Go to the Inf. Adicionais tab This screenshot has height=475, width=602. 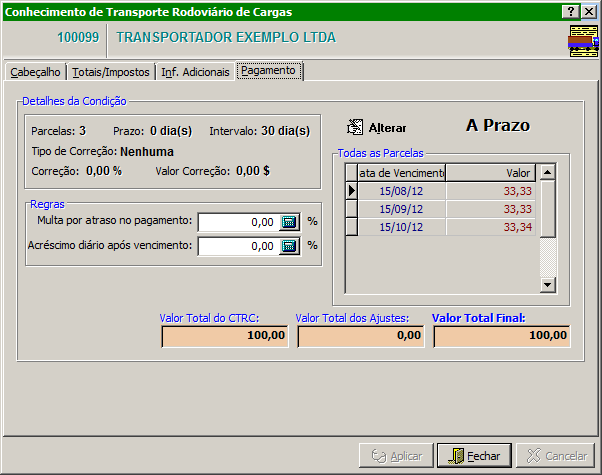pos(195,72)
